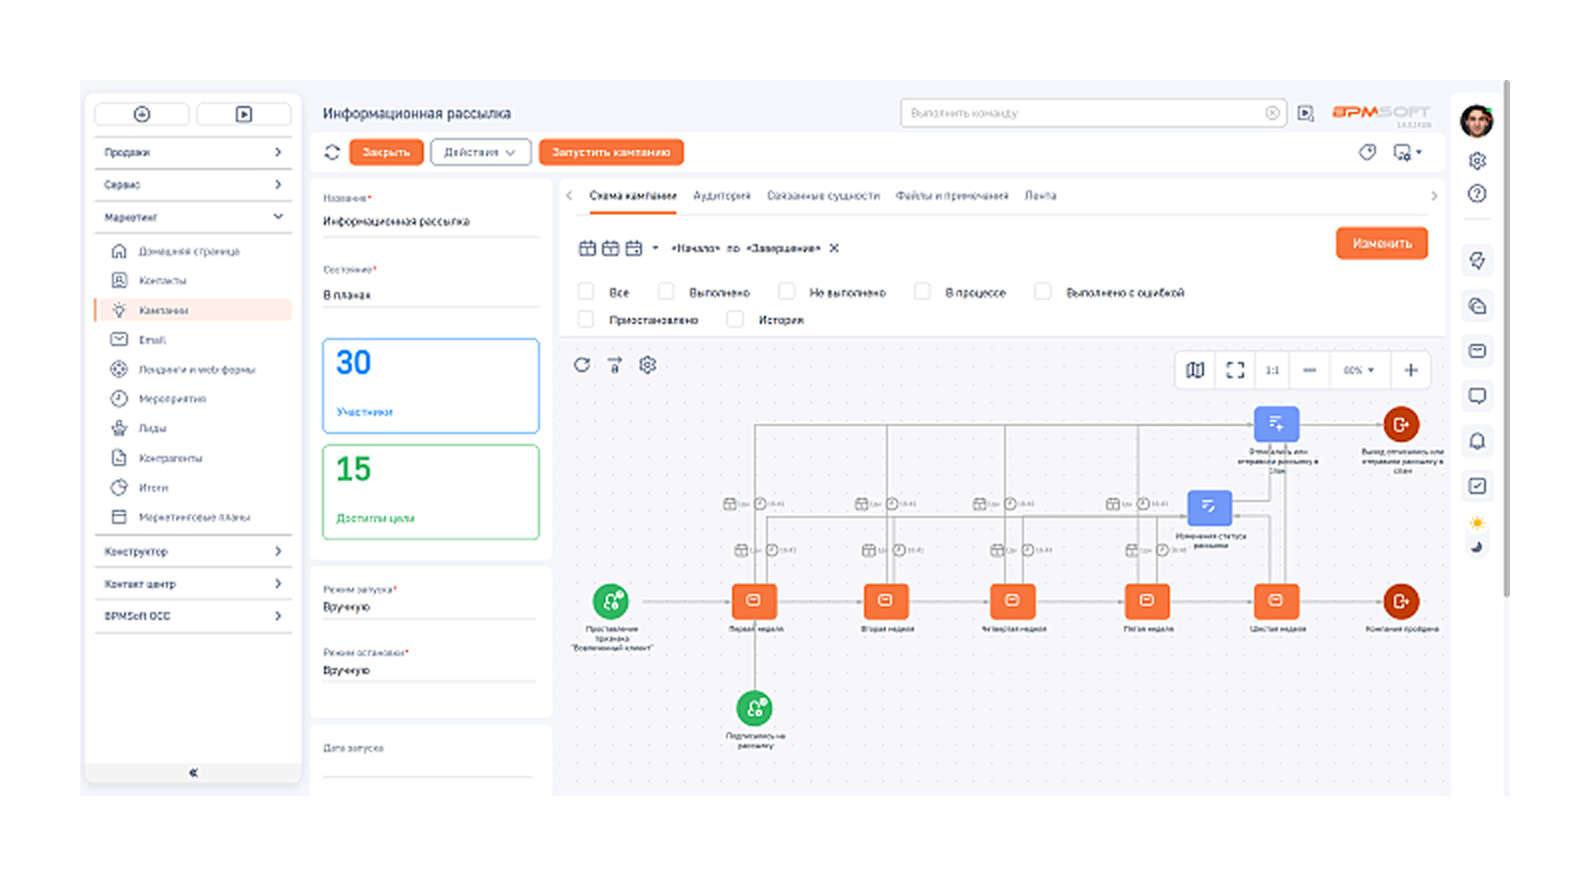Viewport: 1590px width, 876px height.
Task: Collapse the Маркетинг sidebar section
Action: click(x=193, y=217)
